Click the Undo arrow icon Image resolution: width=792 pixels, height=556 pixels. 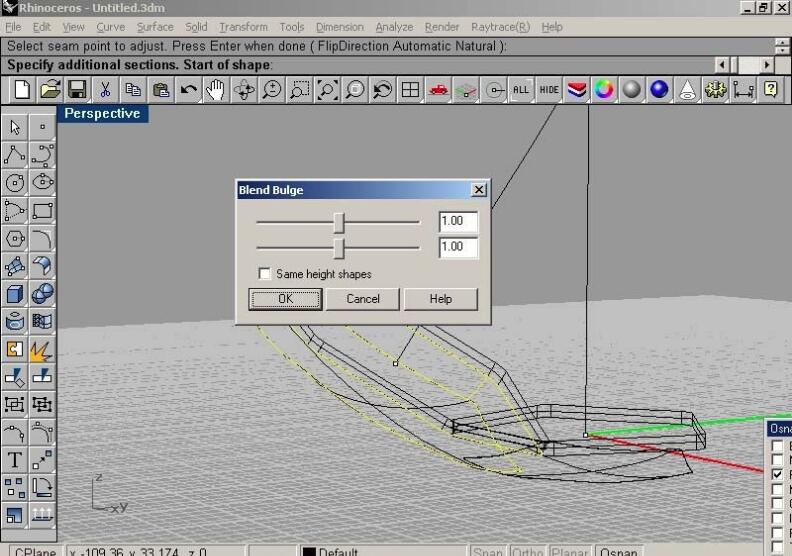pyautogui.click(x=188, y=90)
